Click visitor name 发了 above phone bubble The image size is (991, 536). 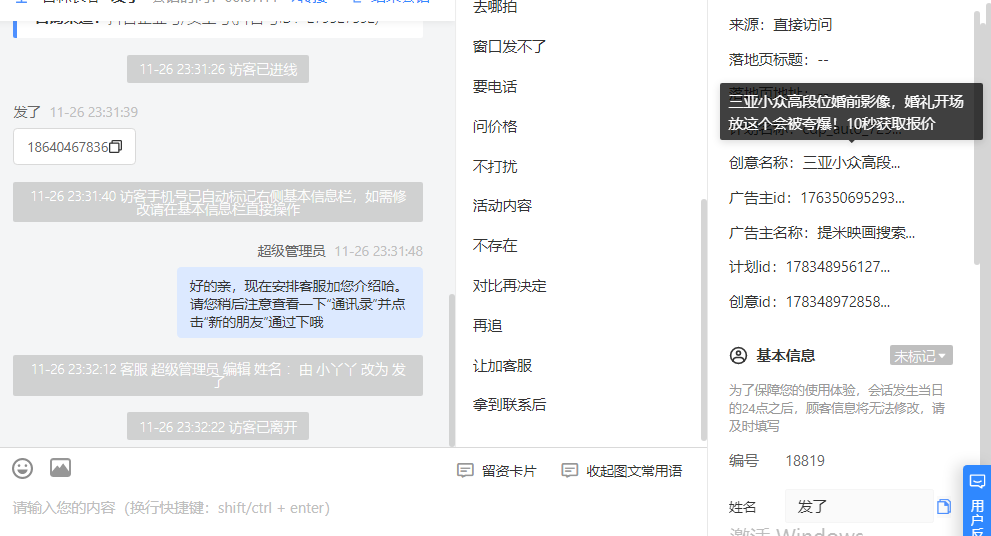tap(27, 113)
